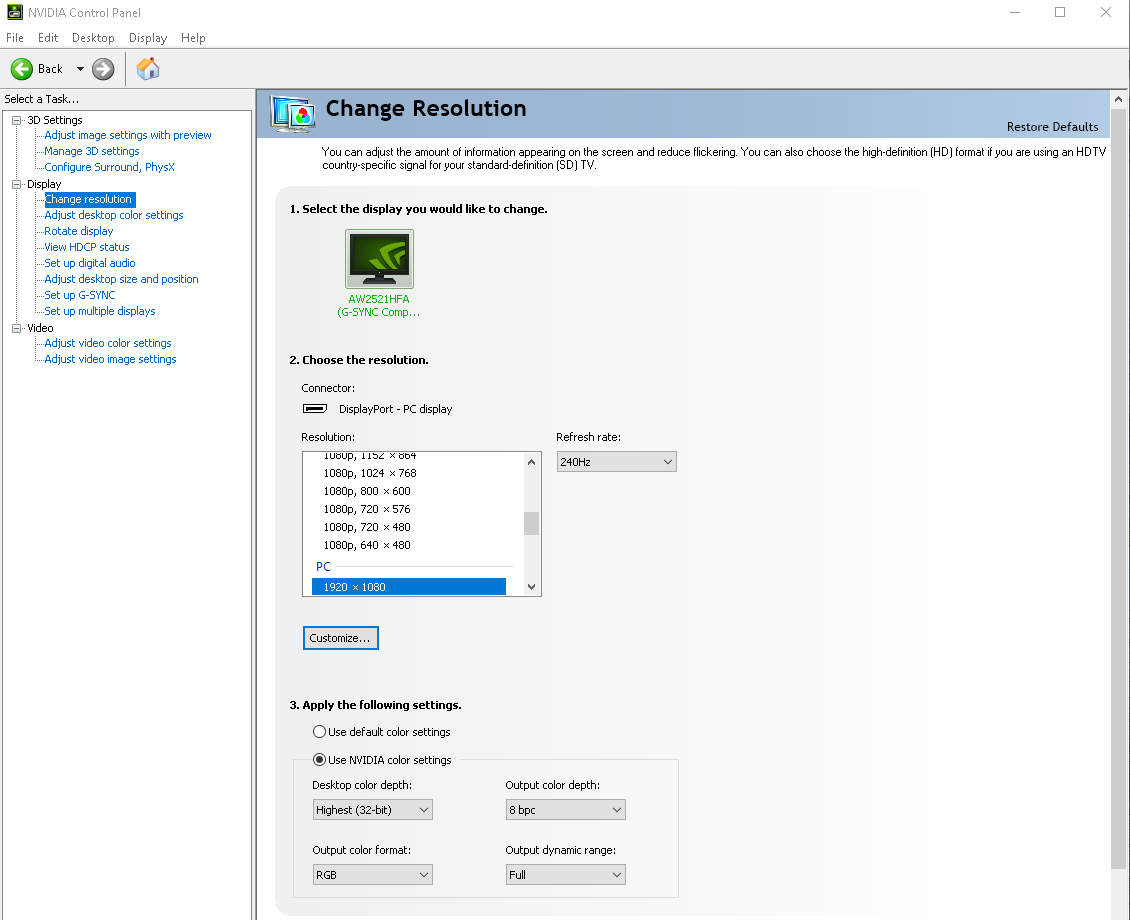Click Restore Defaults link
Screen dimensions: 1130x920
(x=1052, y=127)
